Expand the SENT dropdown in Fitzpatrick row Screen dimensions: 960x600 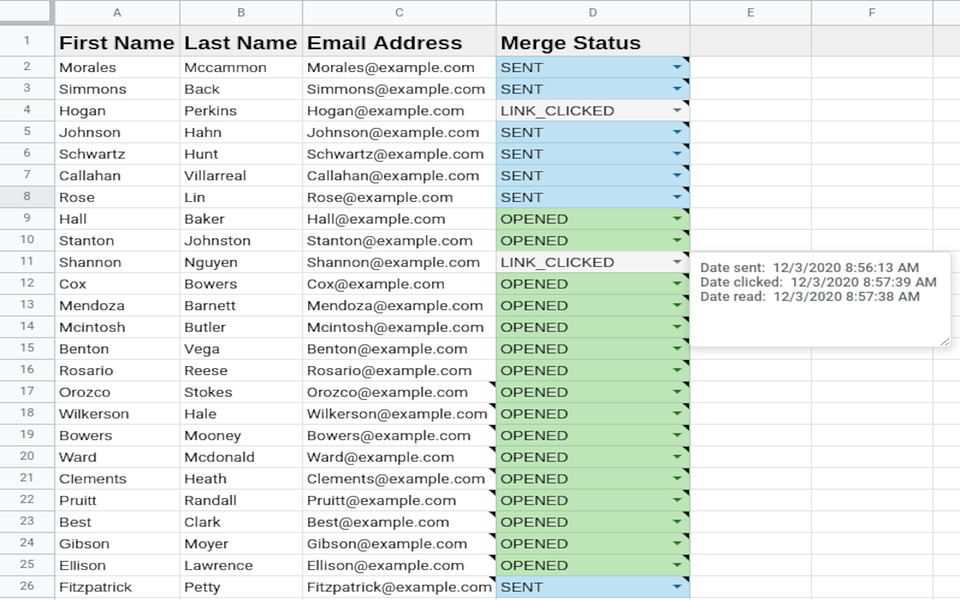[677, 587]
